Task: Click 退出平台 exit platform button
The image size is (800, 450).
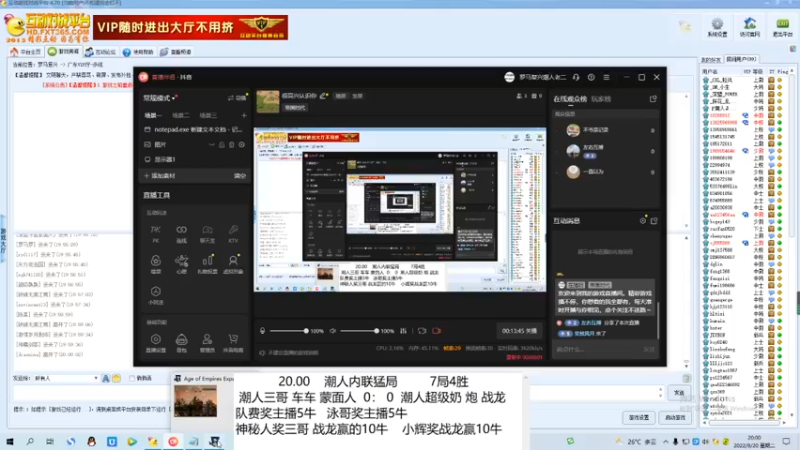Action: pos(782,28)
